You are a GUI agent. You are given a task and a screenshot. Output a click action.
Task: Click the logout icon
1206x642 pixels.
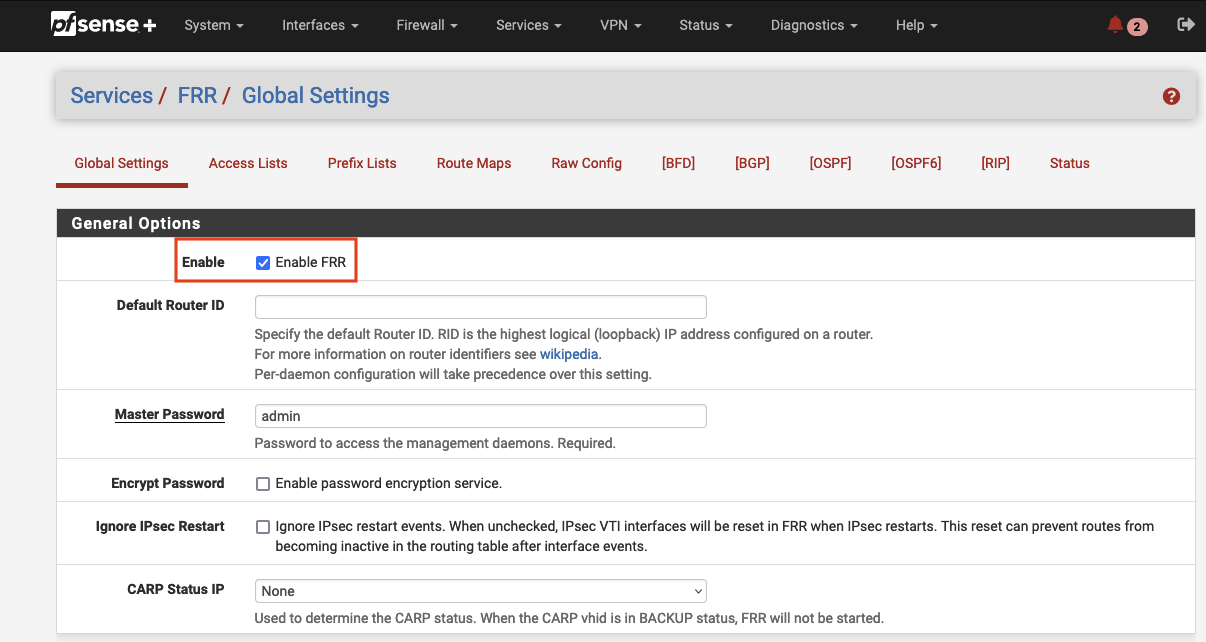(1186, 24)
